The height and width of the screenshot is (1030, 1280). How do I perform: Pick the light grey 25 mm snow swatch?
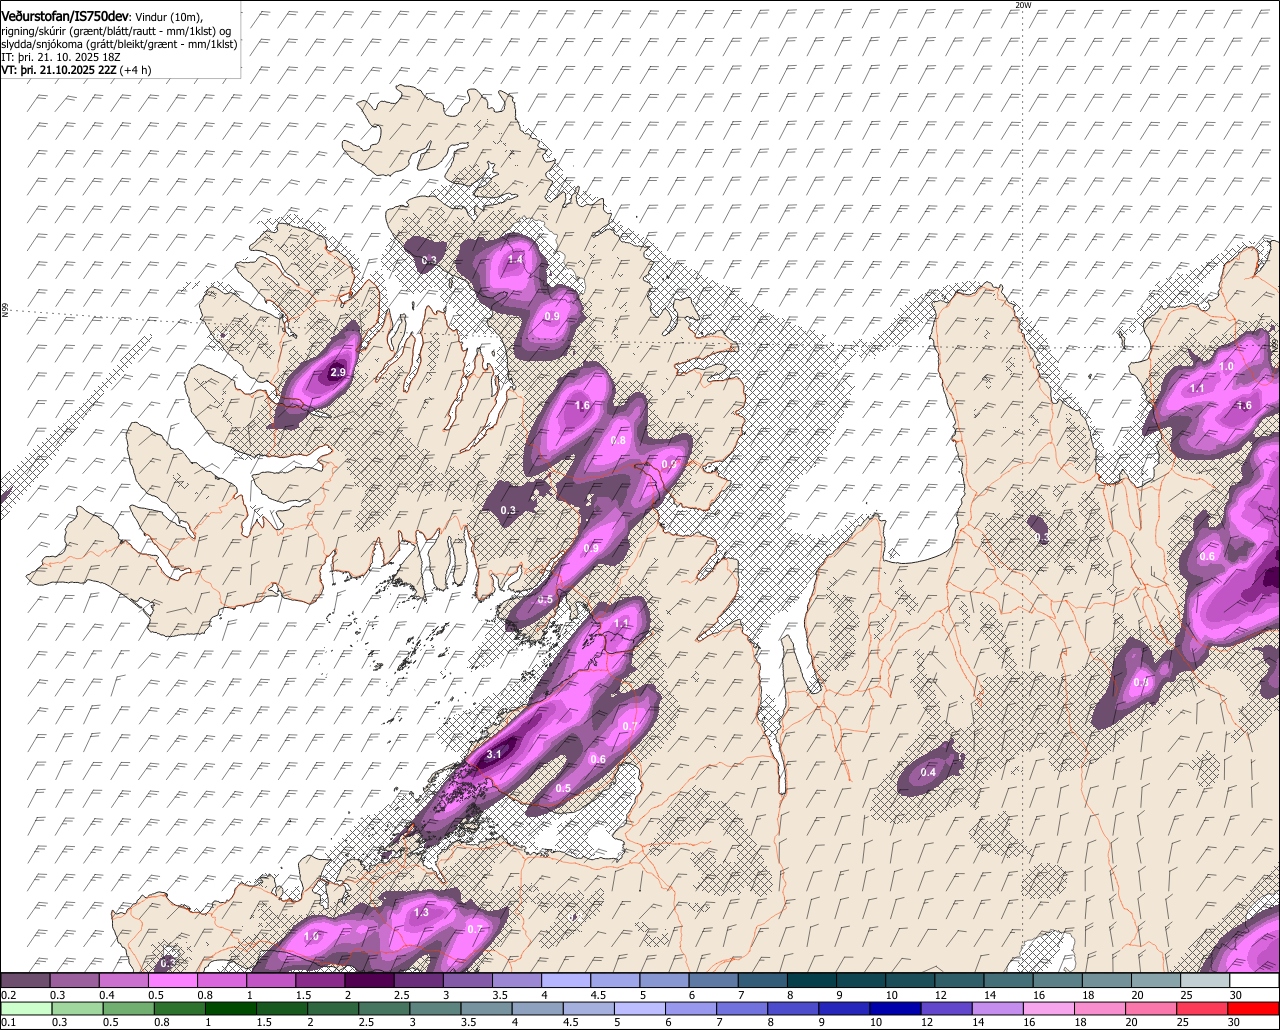point(1205,981)
